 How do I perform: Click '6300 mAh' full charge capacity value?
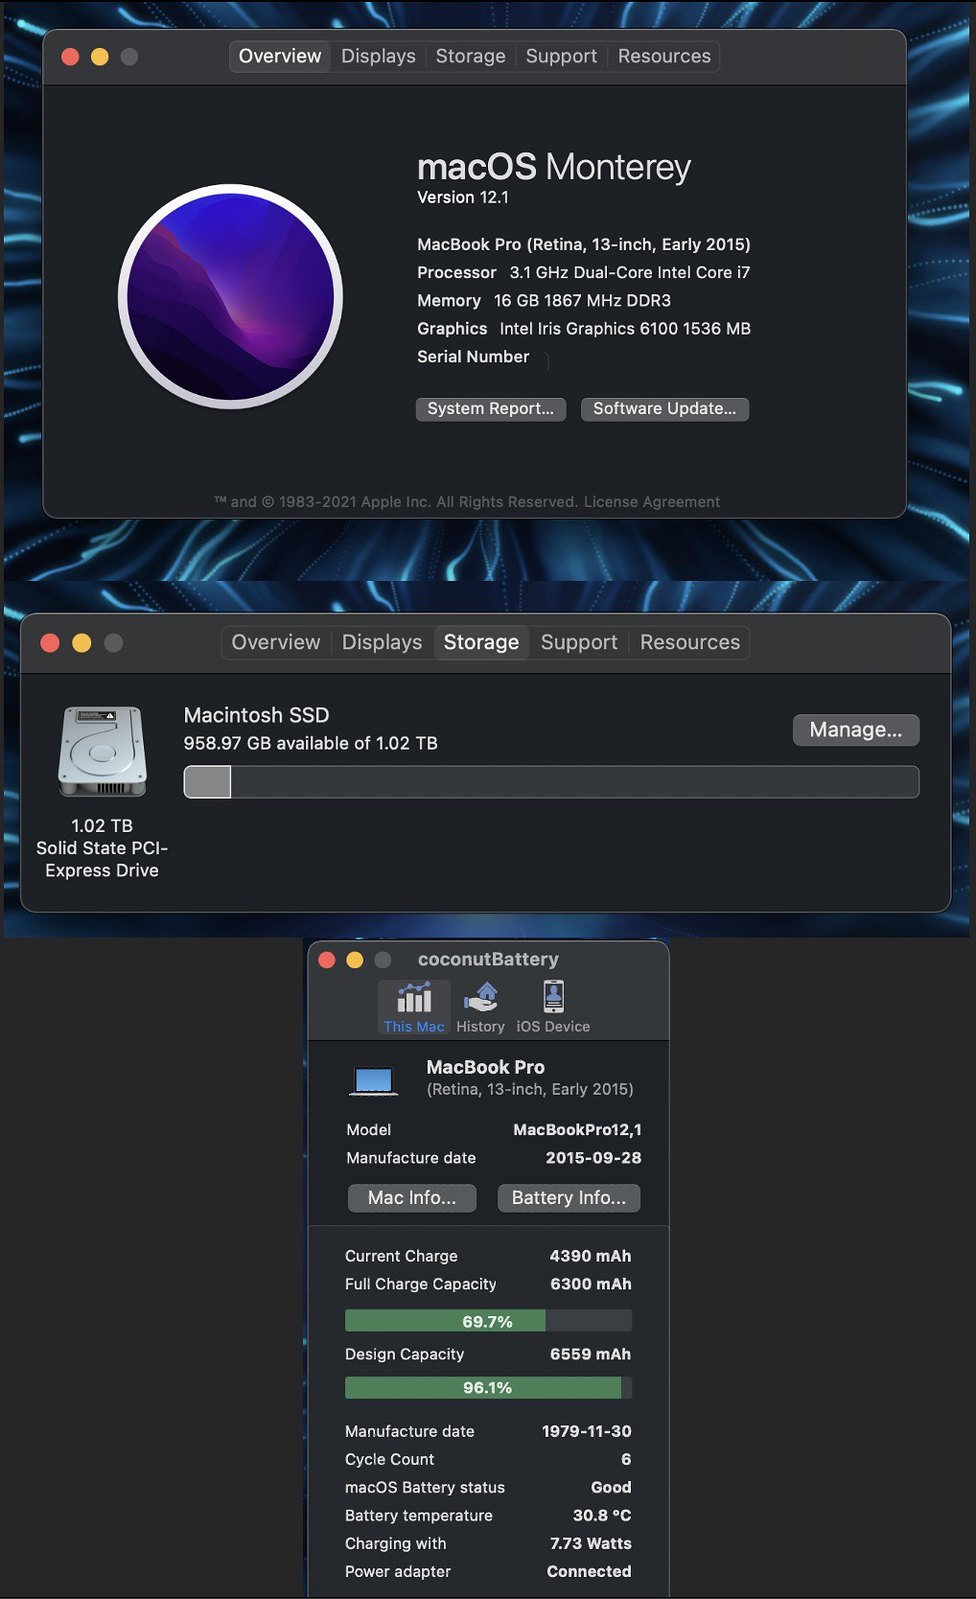click(x=590, y=1284)
